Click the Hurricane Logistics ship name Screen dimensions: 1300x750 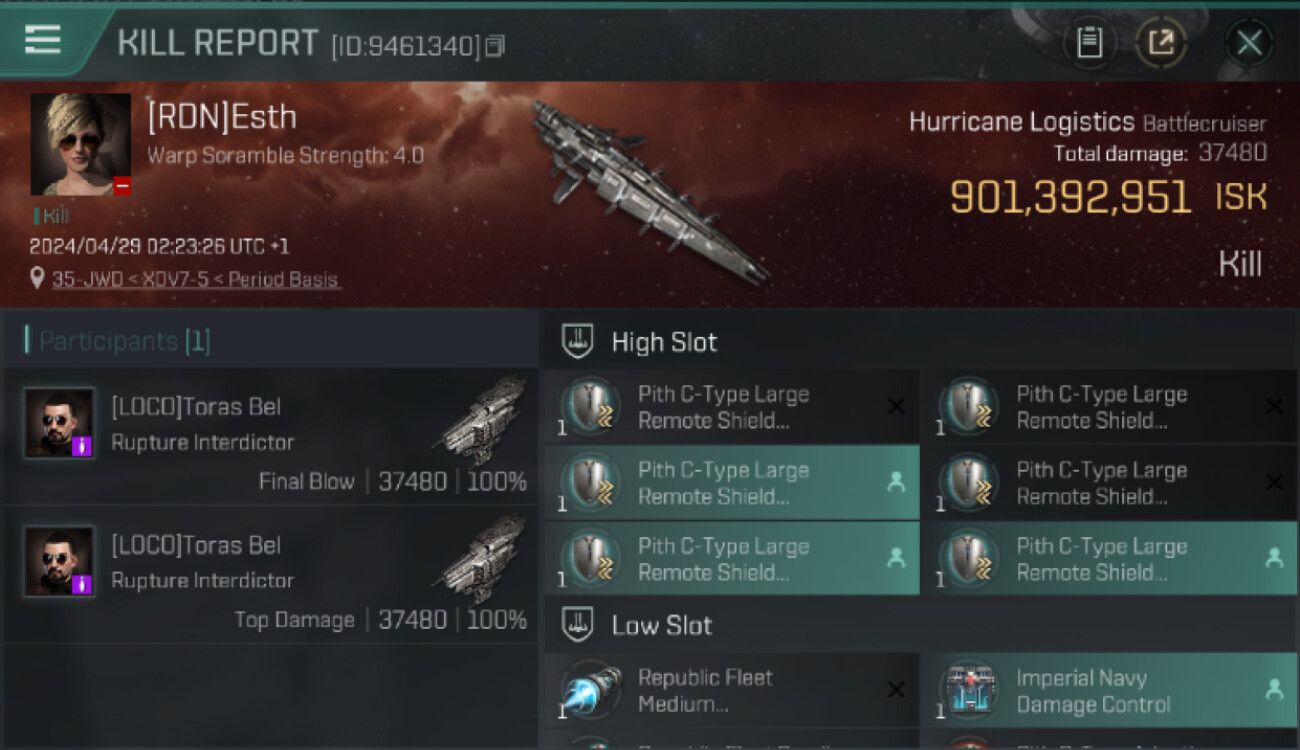pyautogui.click(x=1021, y=123)
